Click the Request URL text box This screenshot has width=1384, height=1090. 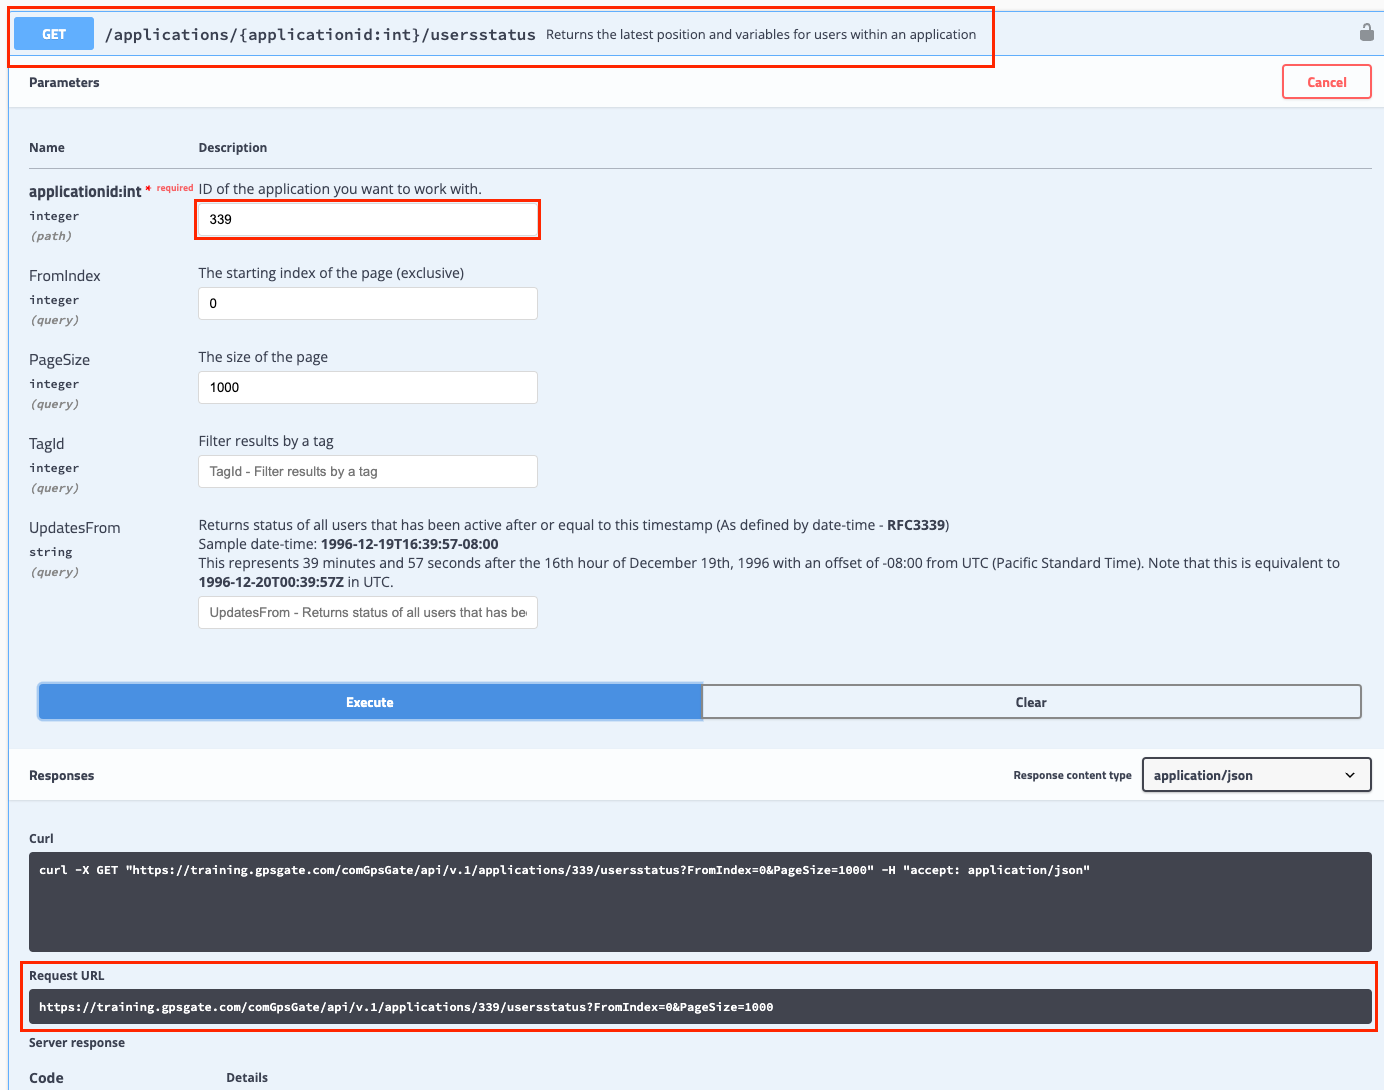699,1007
